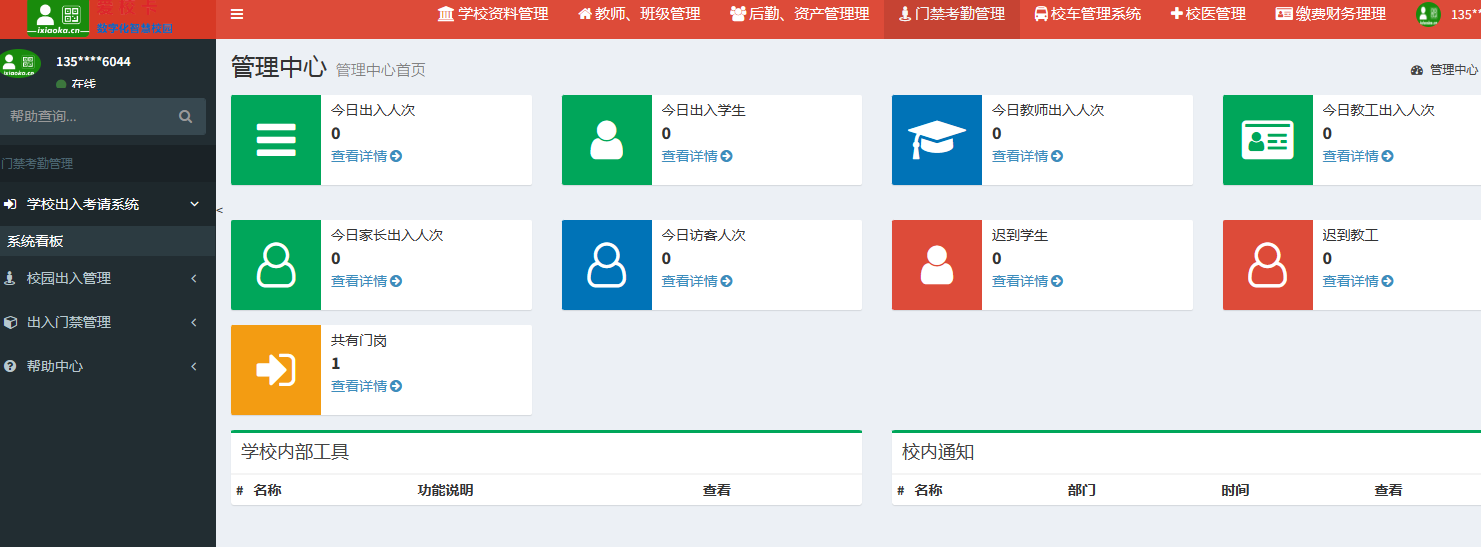
Task: Open 查看详情 under 迟到教工
Action: coord(1358,281)
